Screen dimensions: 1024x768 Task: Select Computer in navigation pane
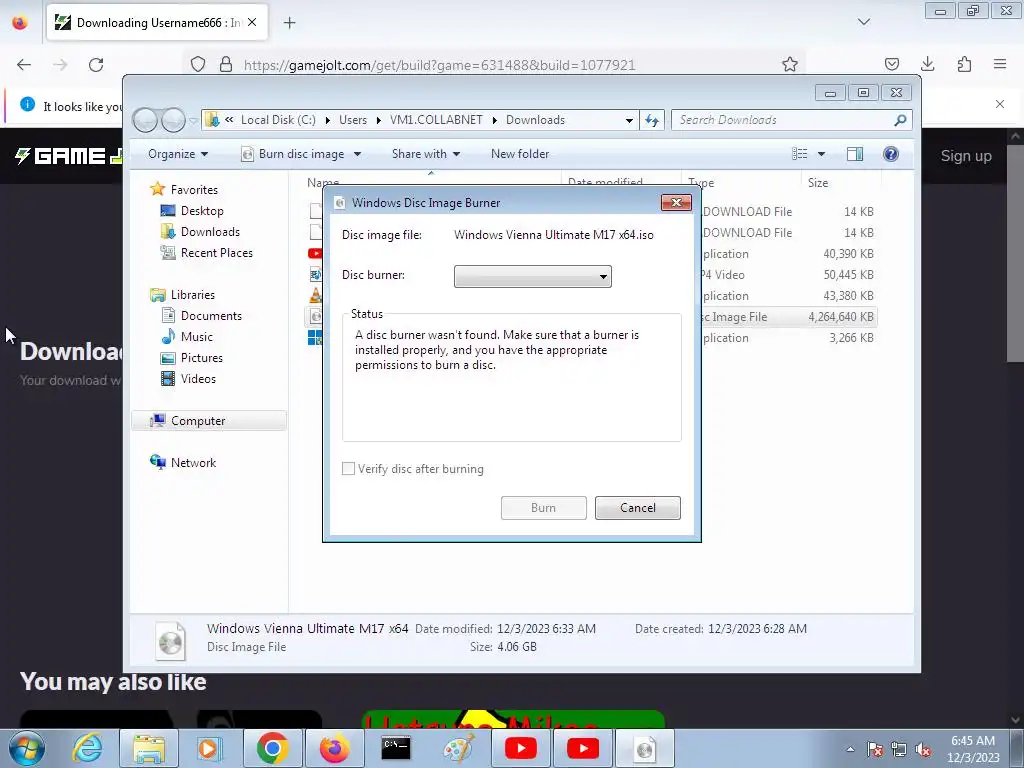tap(210, 421)
